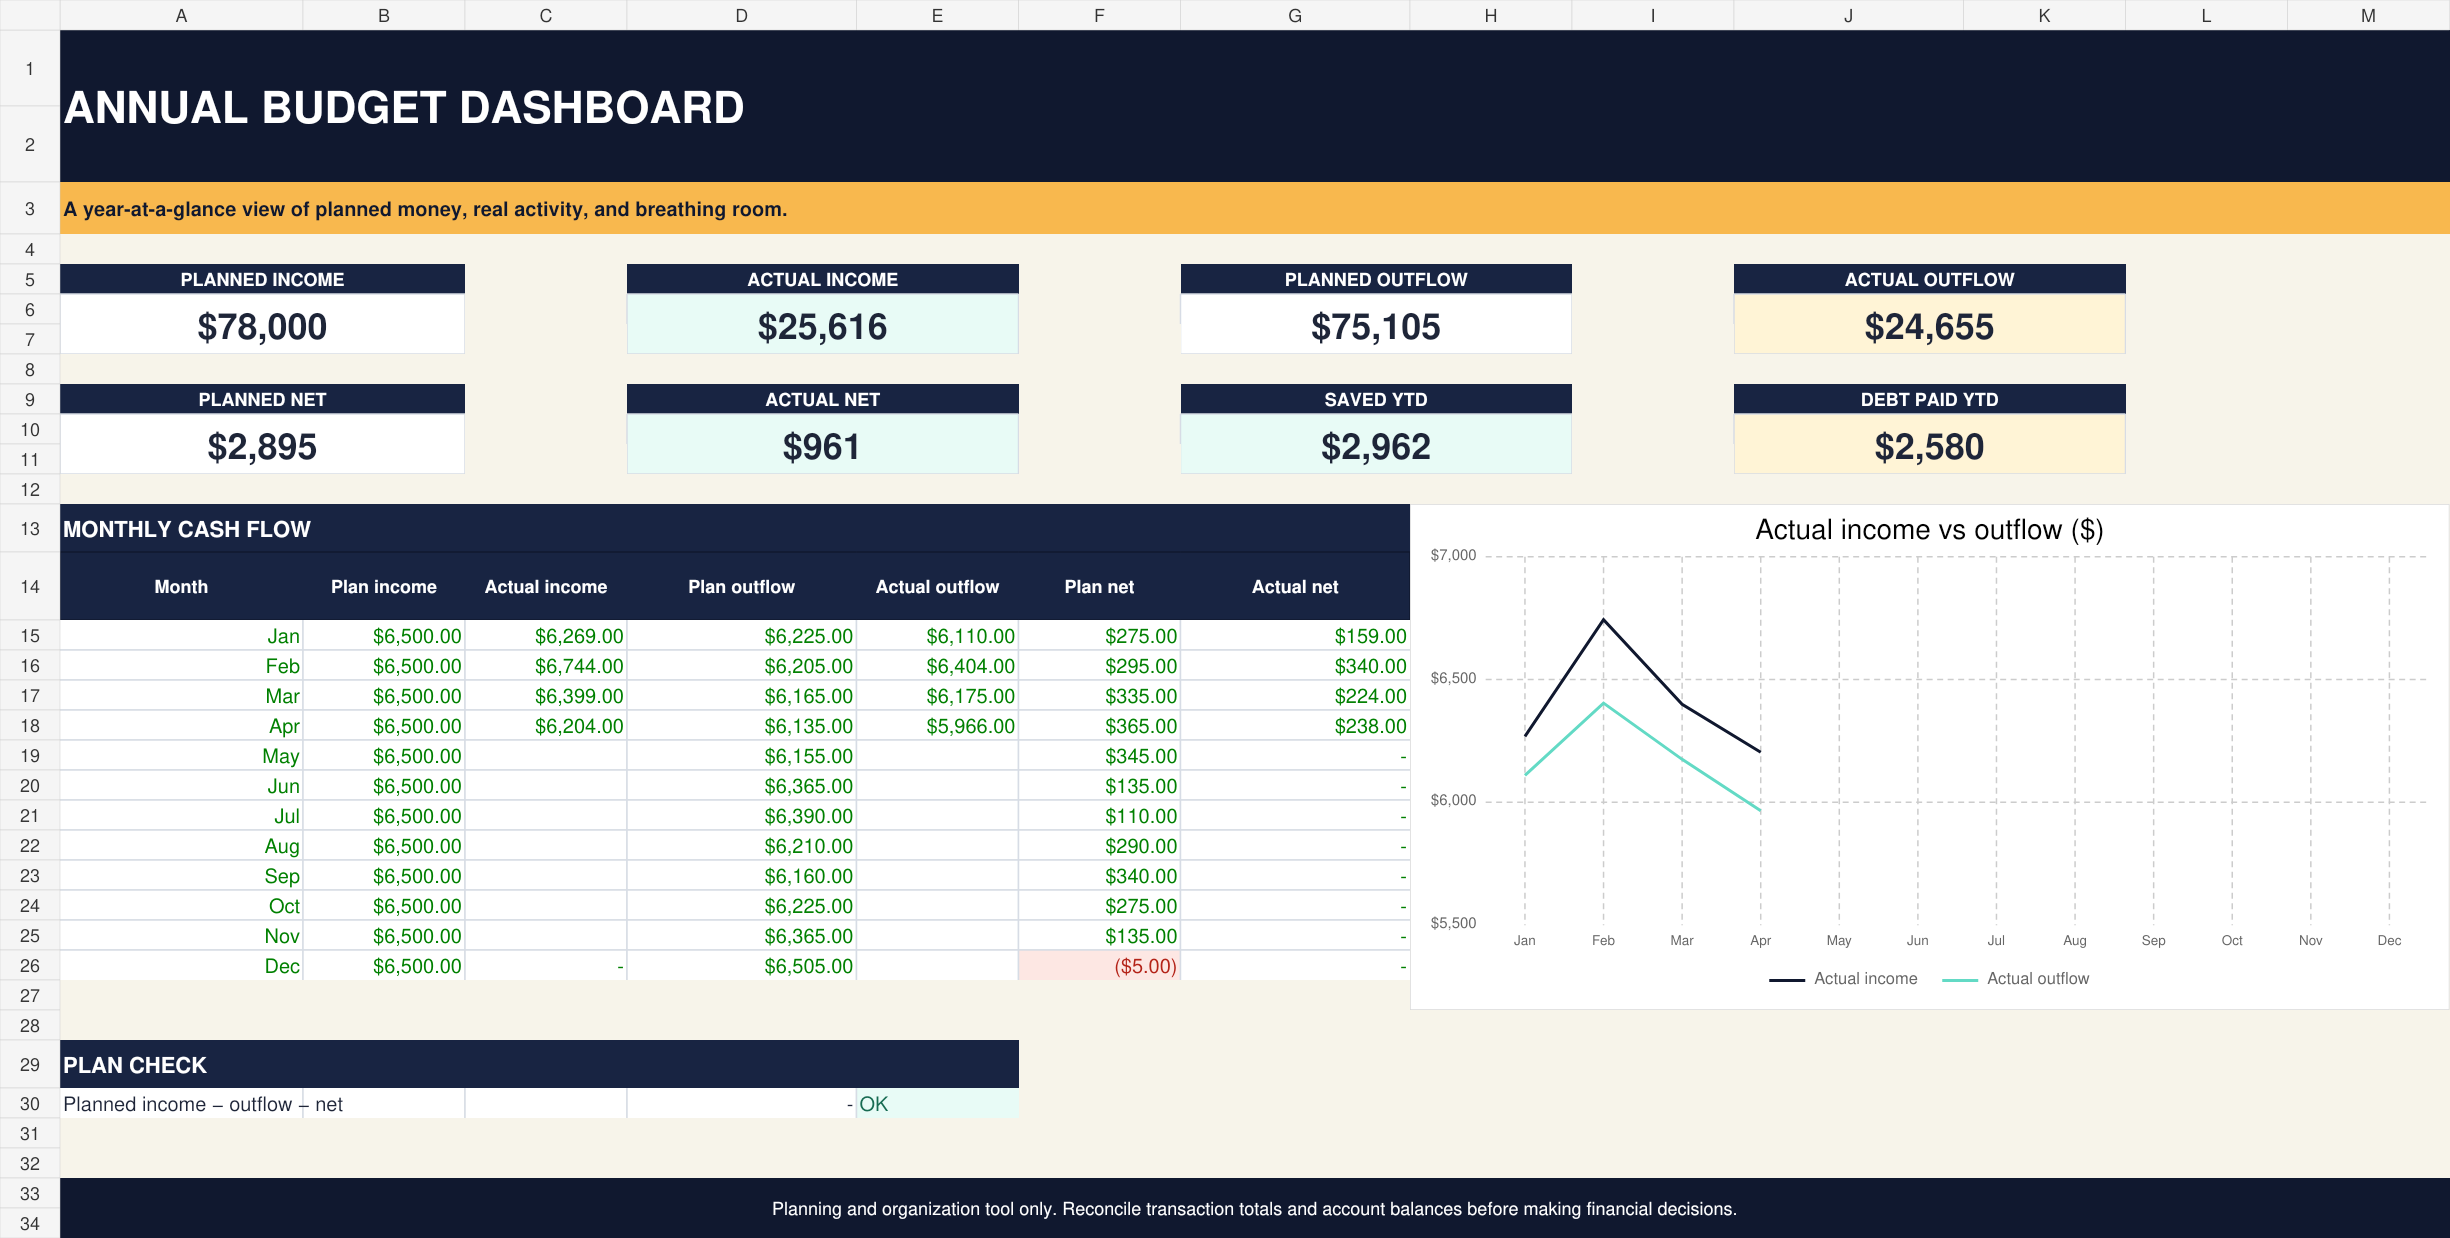This screenshot has width=2450, height=1238.
Task: Select the PLANNED NET value $2,895
Action: click(262, 445)
